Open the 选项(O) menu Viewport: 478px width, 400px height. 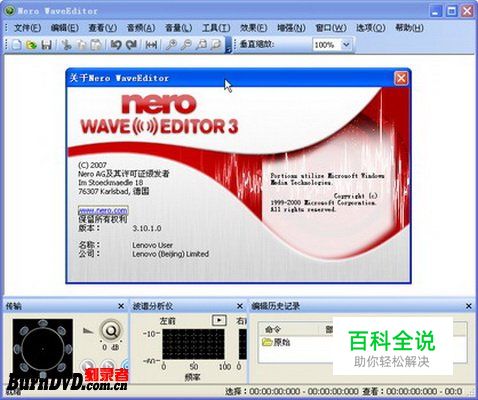tap(371, 28)
